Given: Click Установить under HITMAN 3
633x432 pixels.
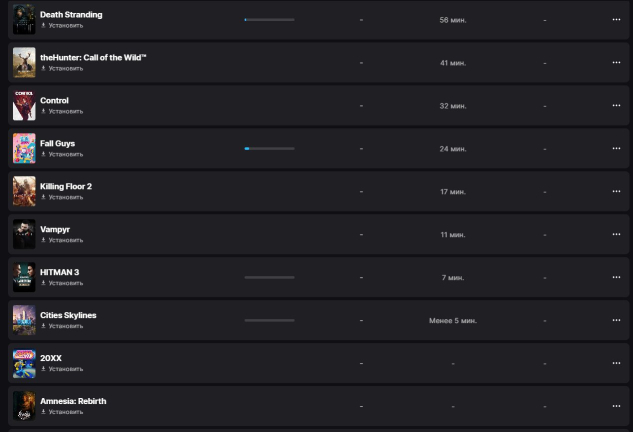Looking at the screenshot, I should pyautogui.click(x=65, y=283).
